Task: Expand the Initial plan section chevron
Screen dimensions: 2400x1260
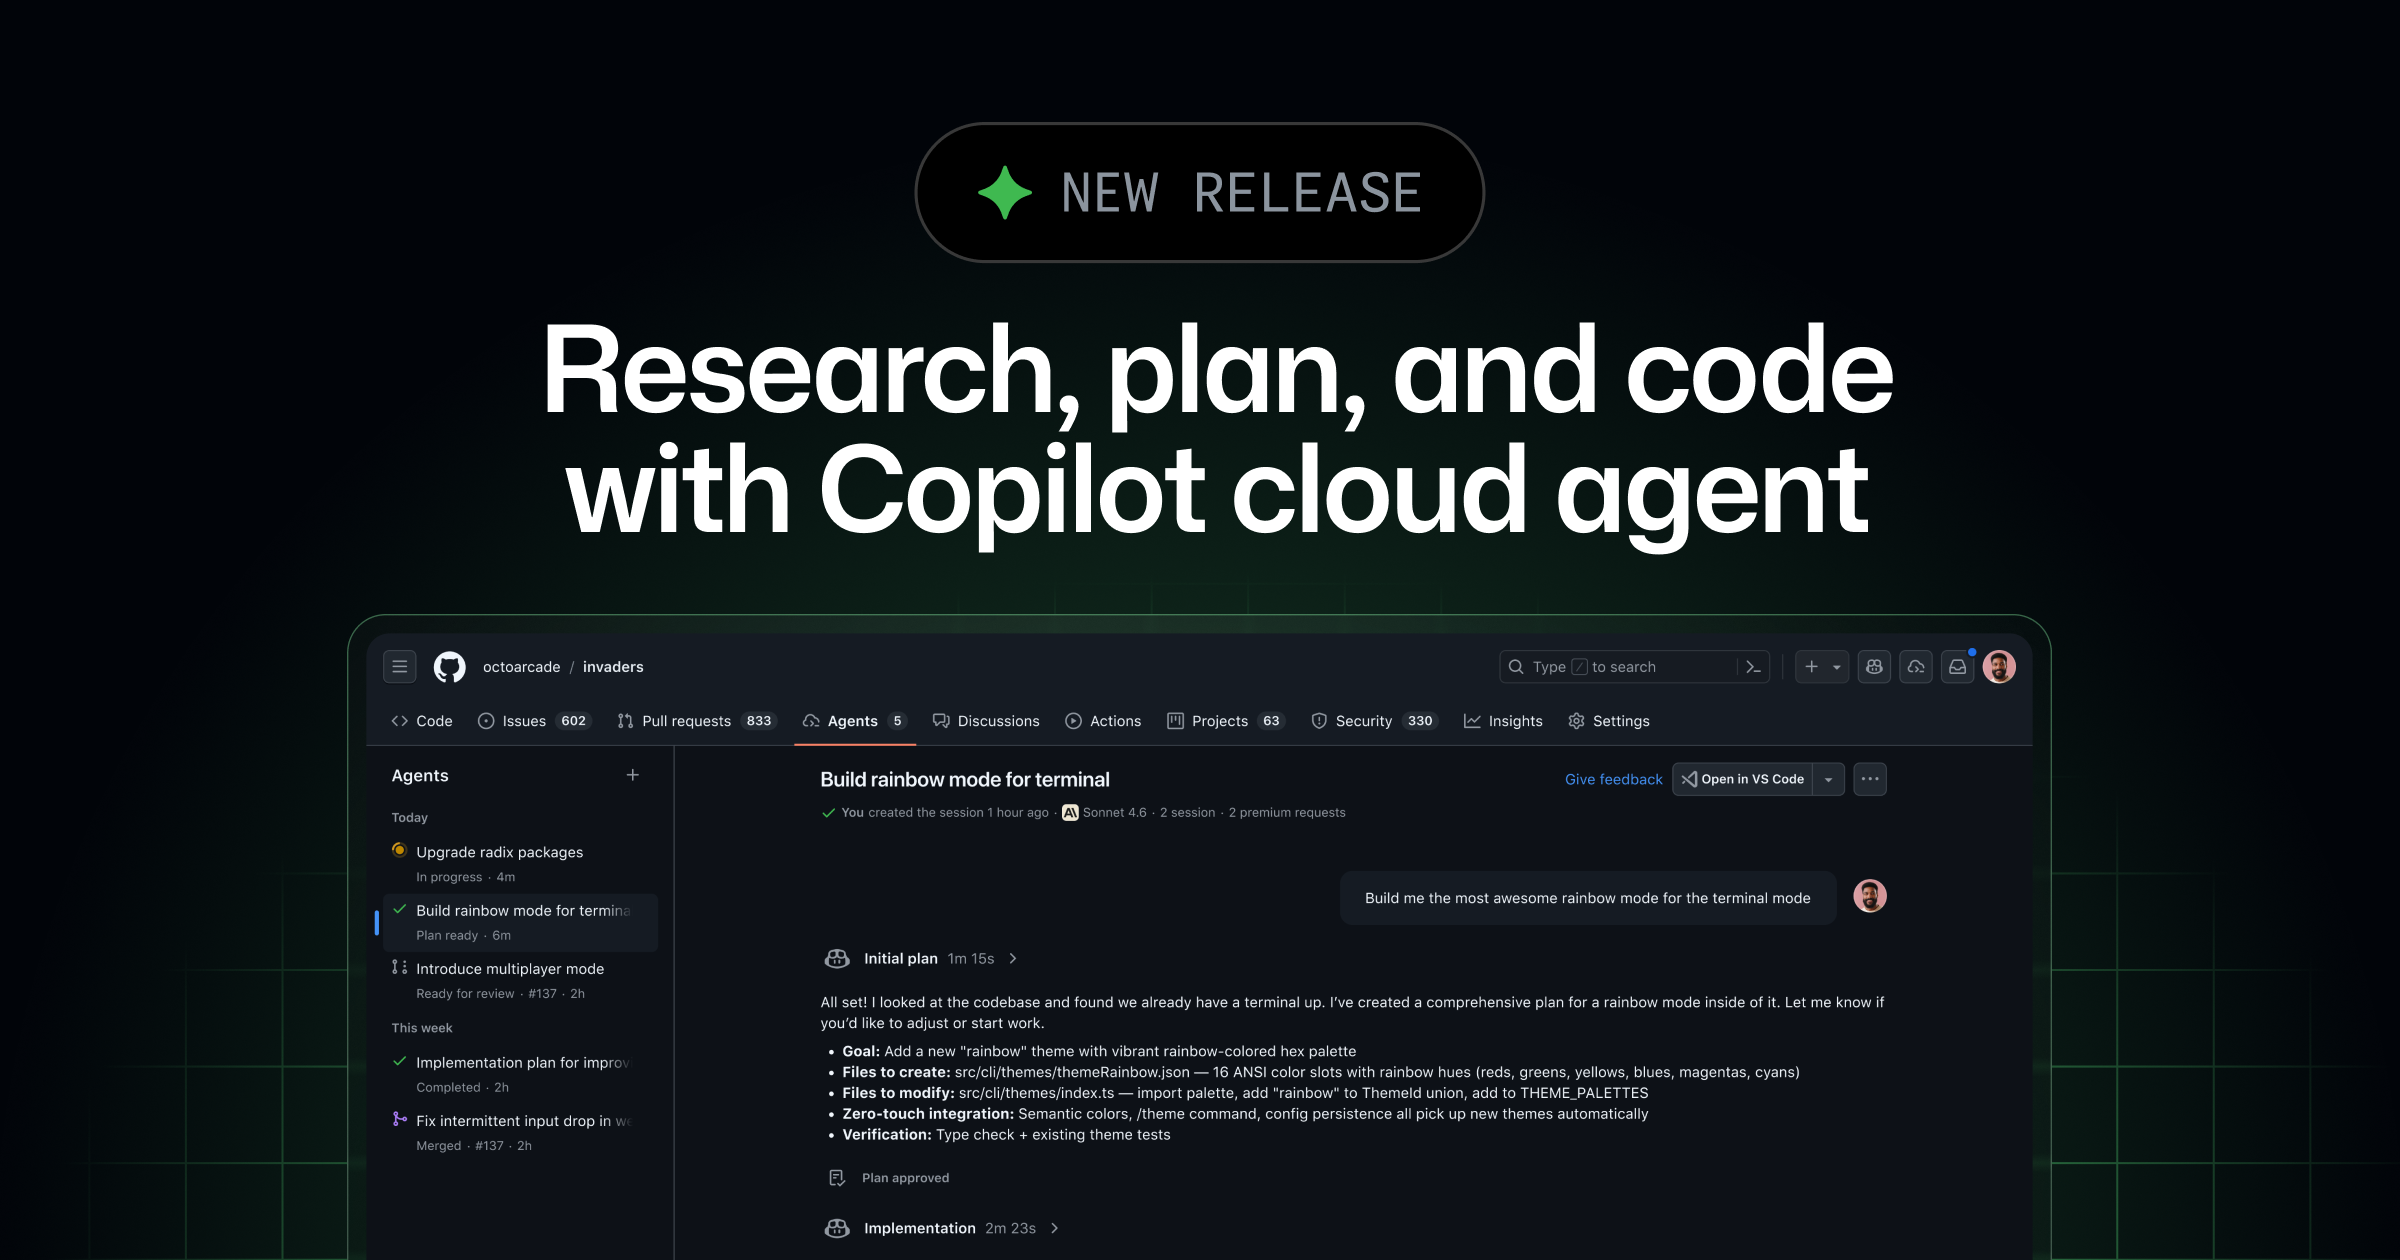Action: (x=1013, y=958)
